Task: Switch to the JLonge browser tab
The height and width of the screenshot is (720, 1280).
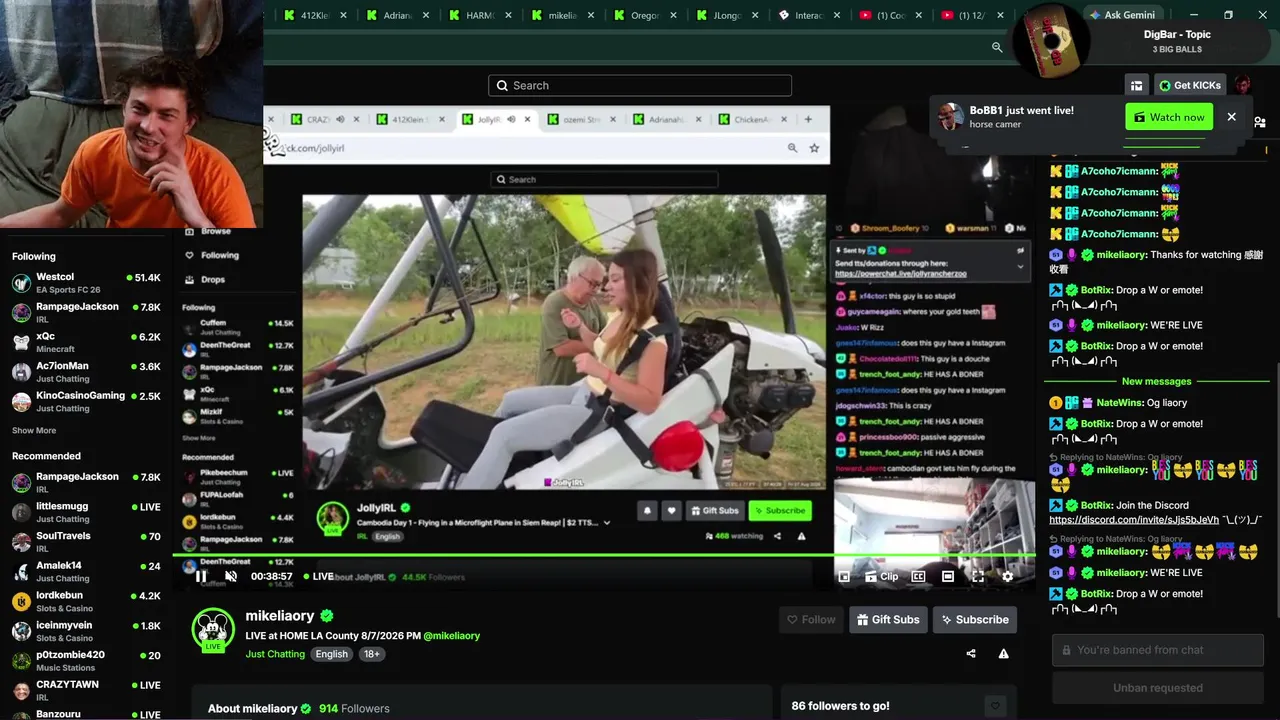Action: pyautogui.click(x=726, y=15)
